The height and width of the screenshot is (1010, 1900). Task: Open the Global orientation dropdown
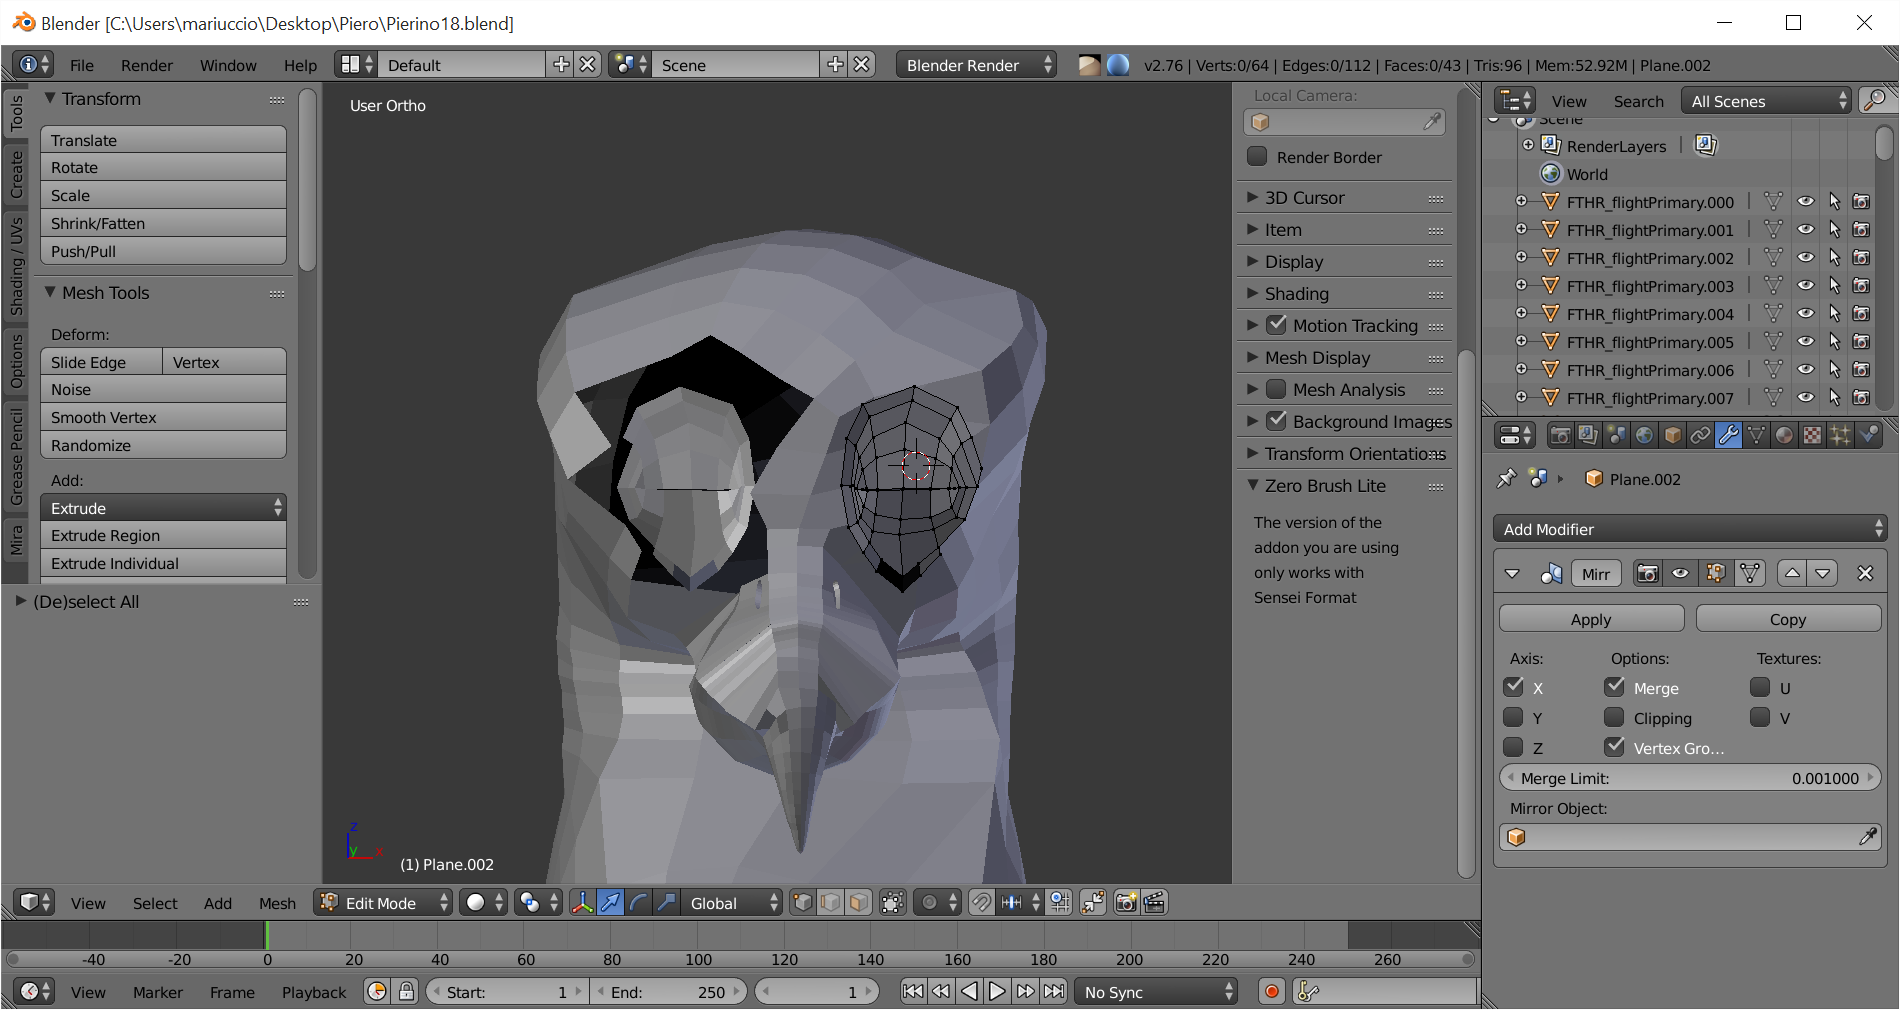(731, 903)
